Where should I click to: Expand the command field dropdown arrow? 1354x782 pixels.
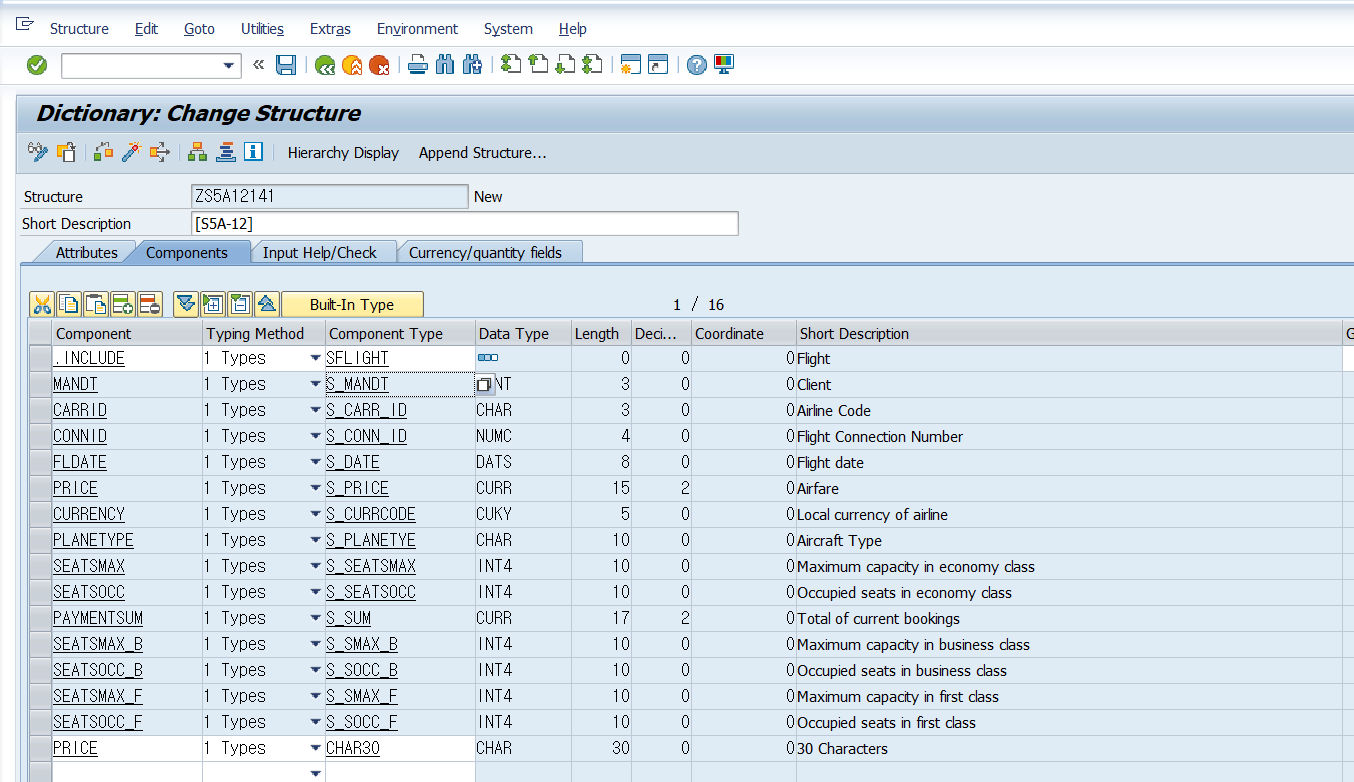pos(228,66)
